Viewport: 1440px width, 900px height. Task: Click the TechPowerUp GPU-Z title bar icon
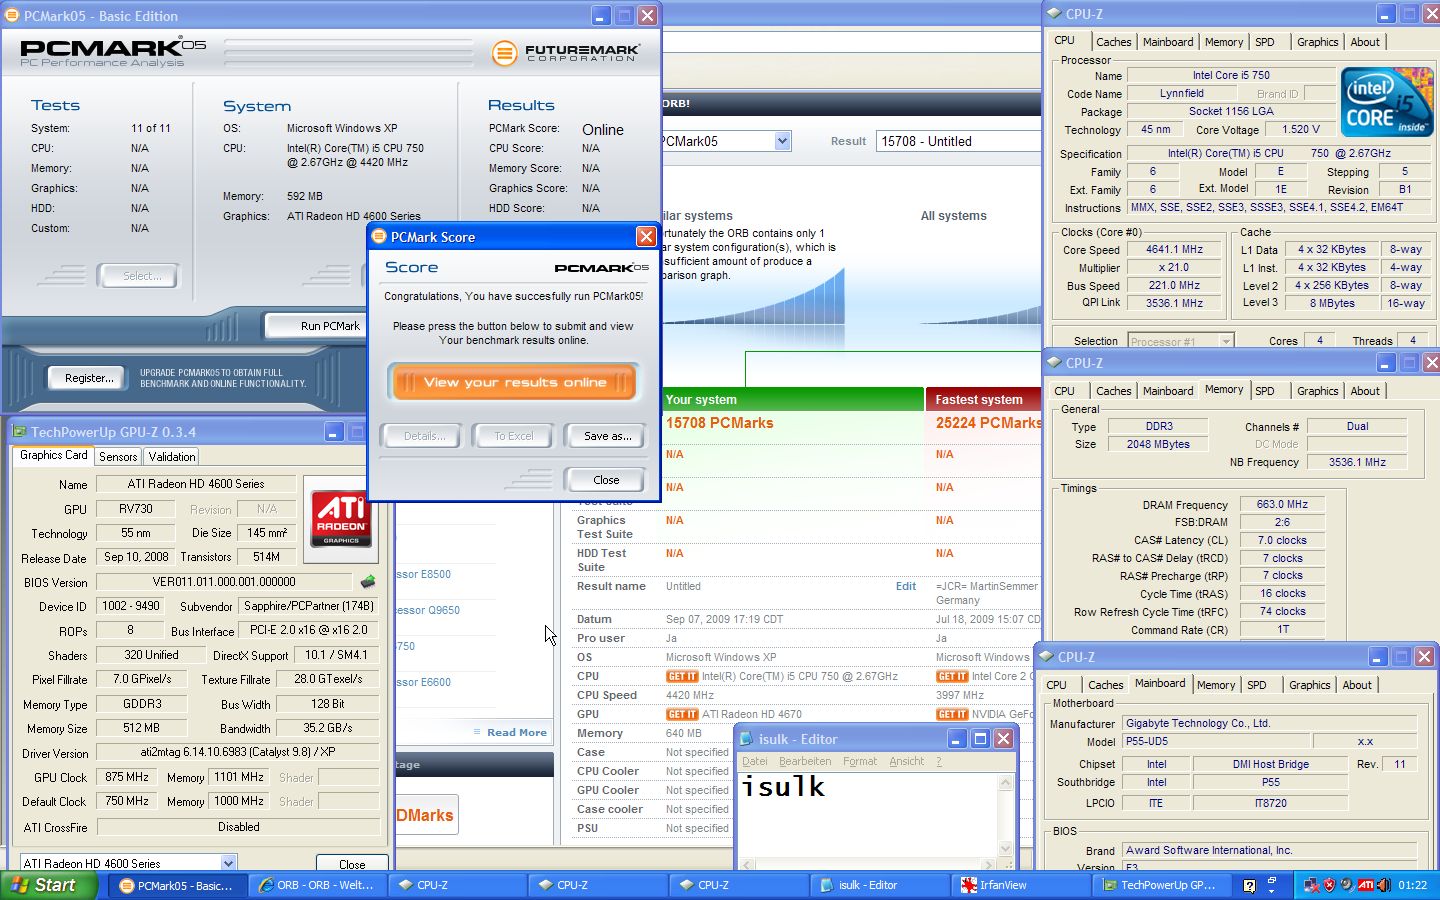[18, 432]
